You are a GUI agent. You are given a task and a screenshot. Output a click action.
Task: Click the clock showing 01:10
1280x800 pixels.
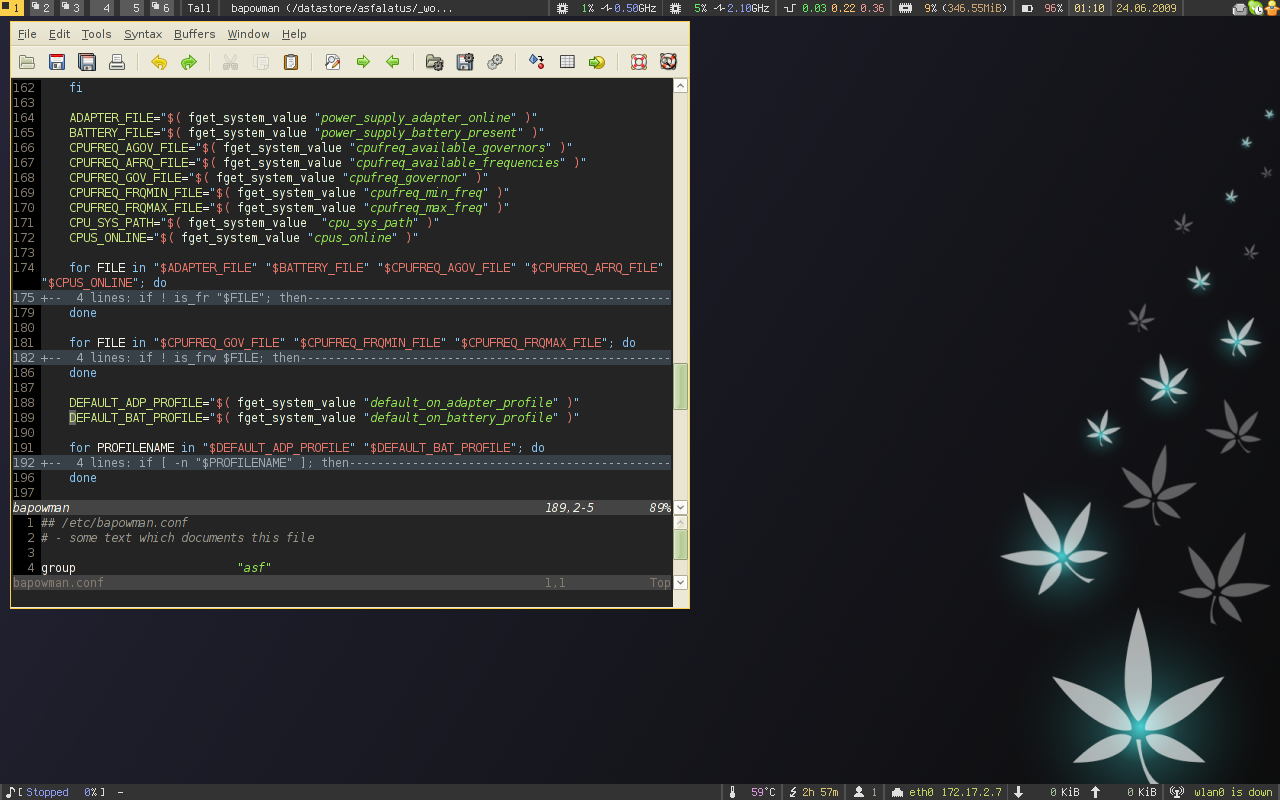pos(1088,8)
